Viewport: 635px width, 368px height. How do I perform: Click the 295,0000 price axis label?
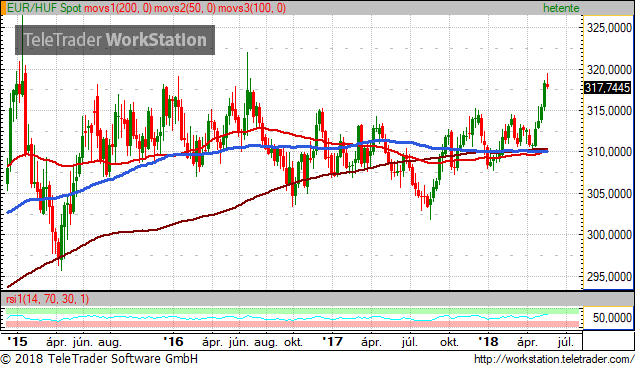coord(609,277)
